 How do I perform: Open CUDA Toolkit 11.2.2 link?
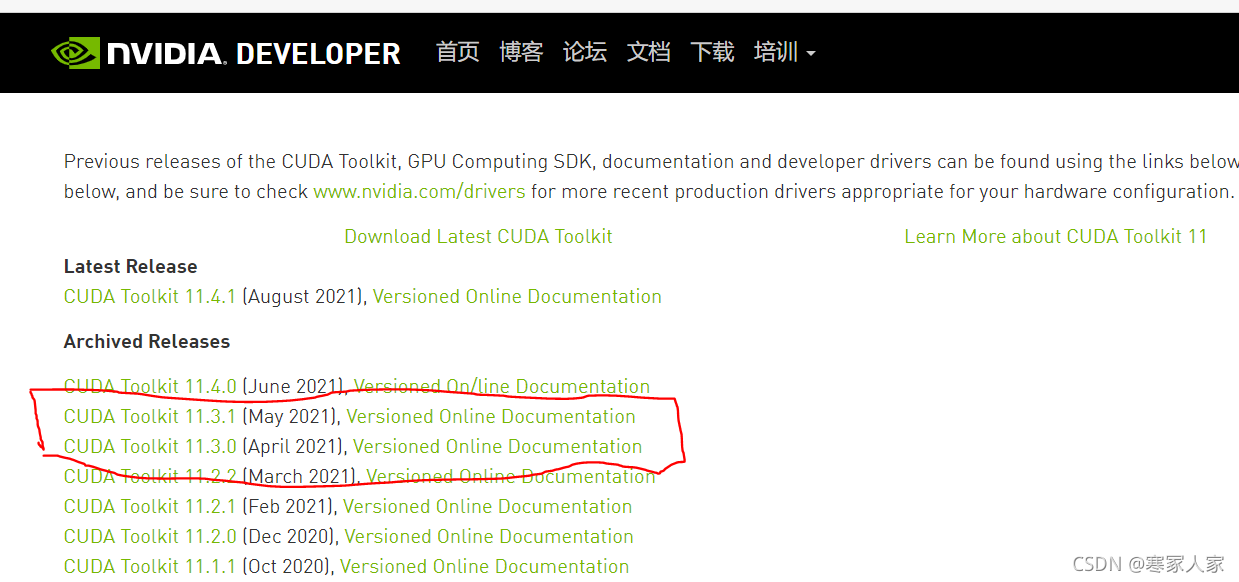150,476
